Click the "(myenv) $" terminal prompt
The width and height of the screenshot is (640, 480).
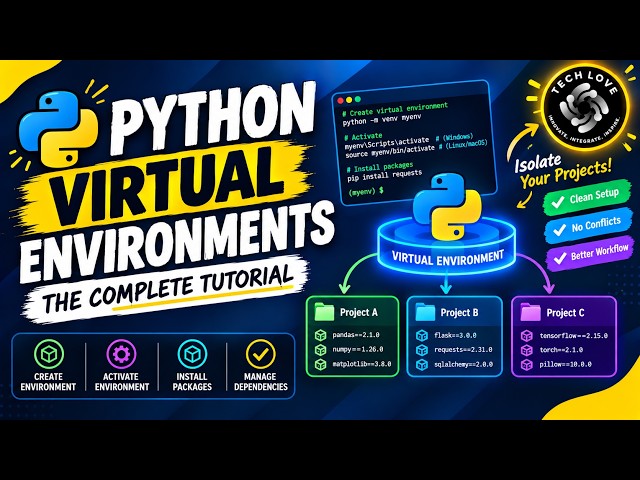coord(366,191)
